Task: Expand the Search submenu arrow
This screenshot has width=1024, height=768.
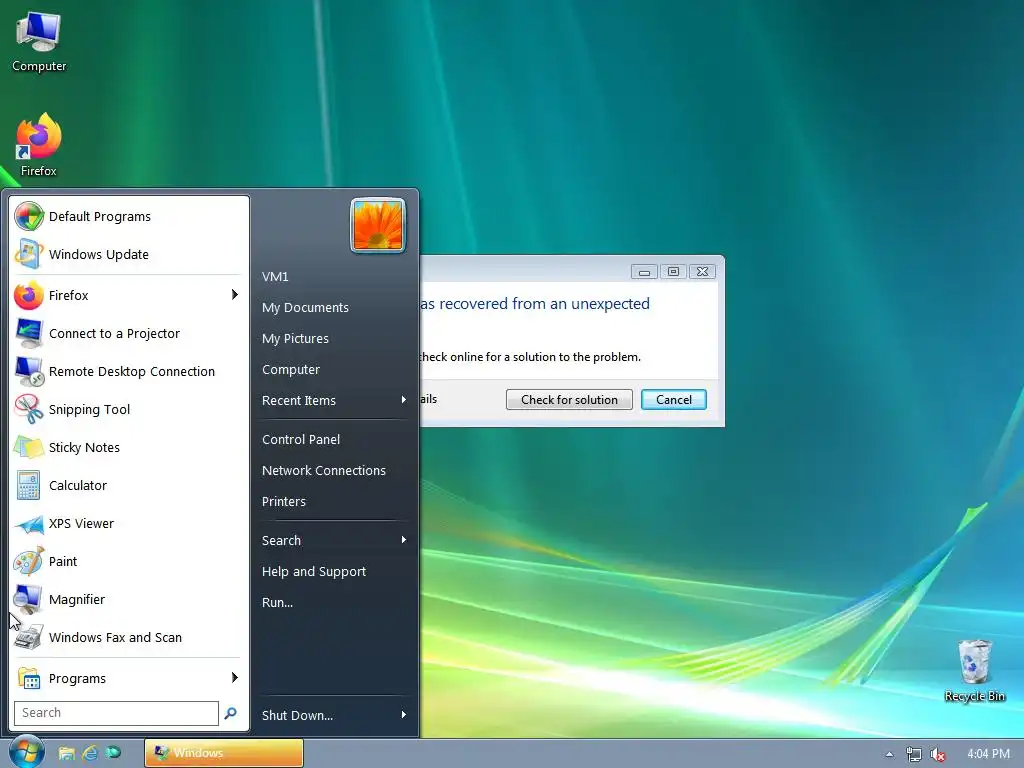Action: [404, 539]
